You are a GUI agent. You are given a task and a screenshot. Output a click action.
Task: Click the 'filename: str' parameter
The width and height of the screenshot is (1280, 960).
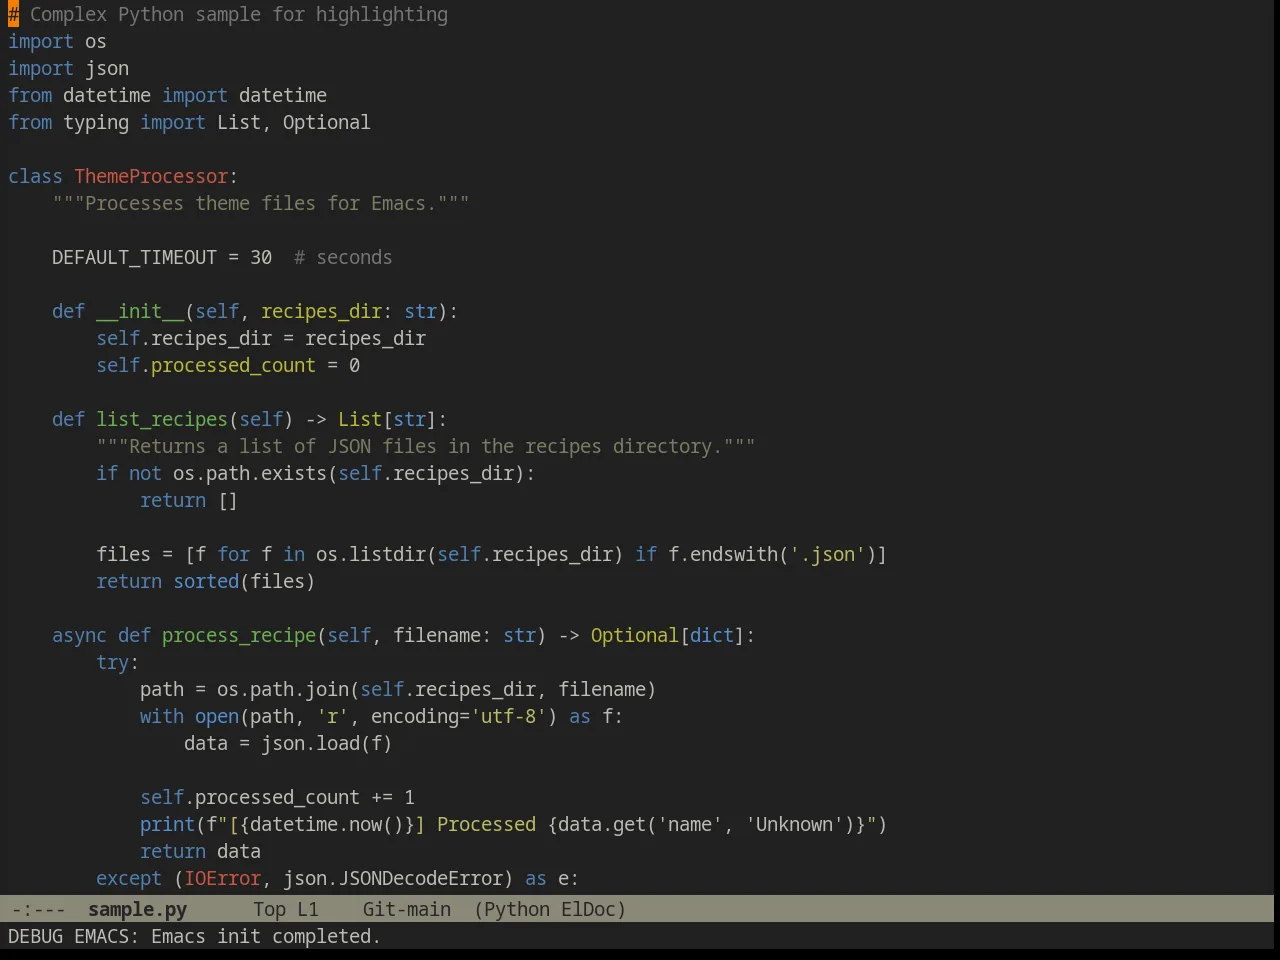click(464, 635)
